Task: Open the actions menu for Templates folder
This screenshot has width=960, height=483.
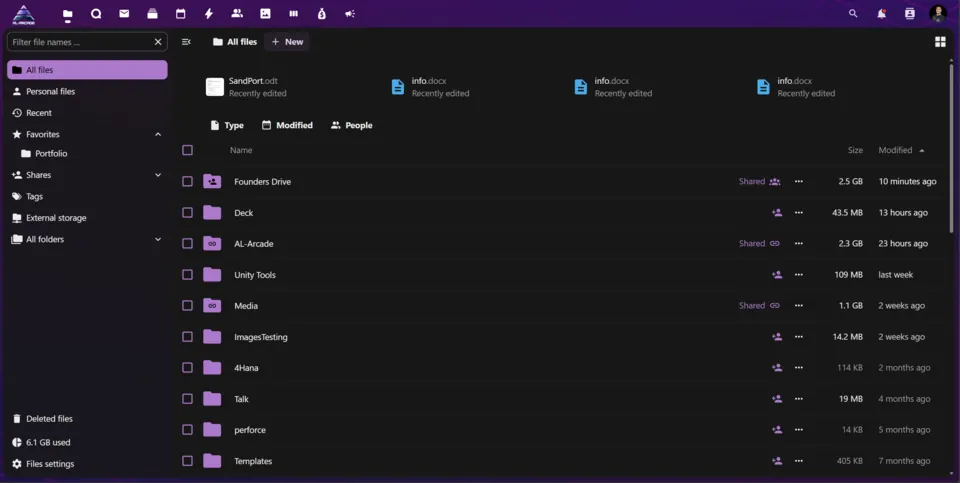Action: (x=798, y=461)
